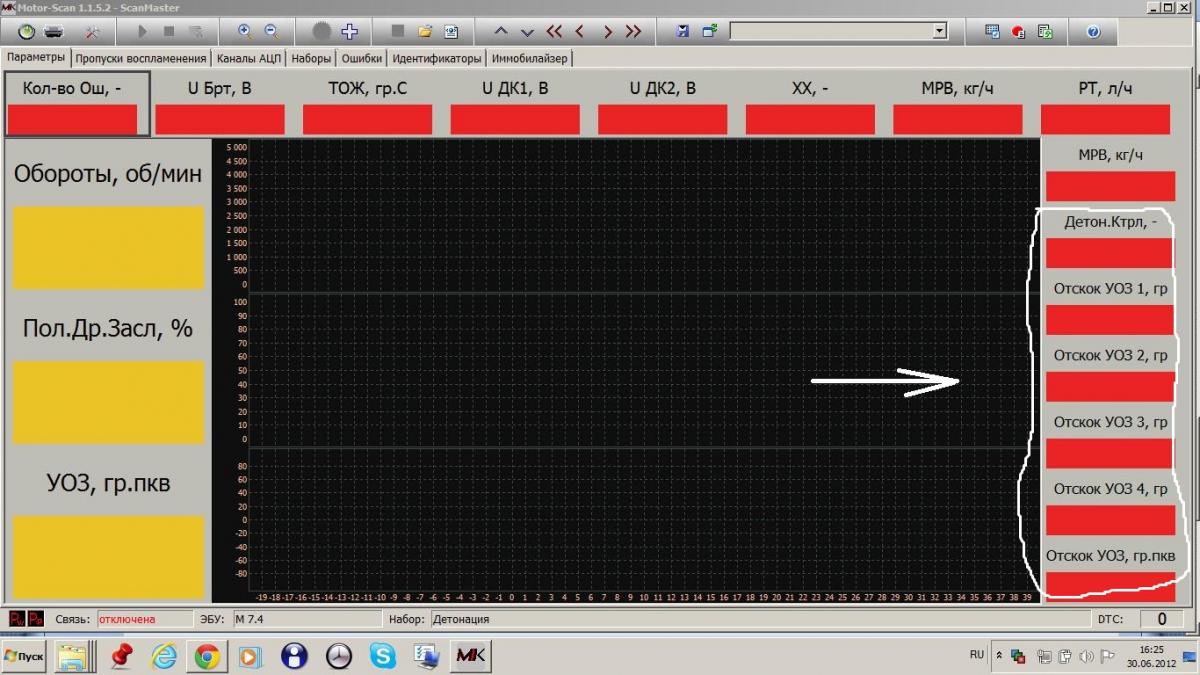This screenshot has width=1200, height=675.
Task: Open the settings tools icon
Action: pos(92,31)
